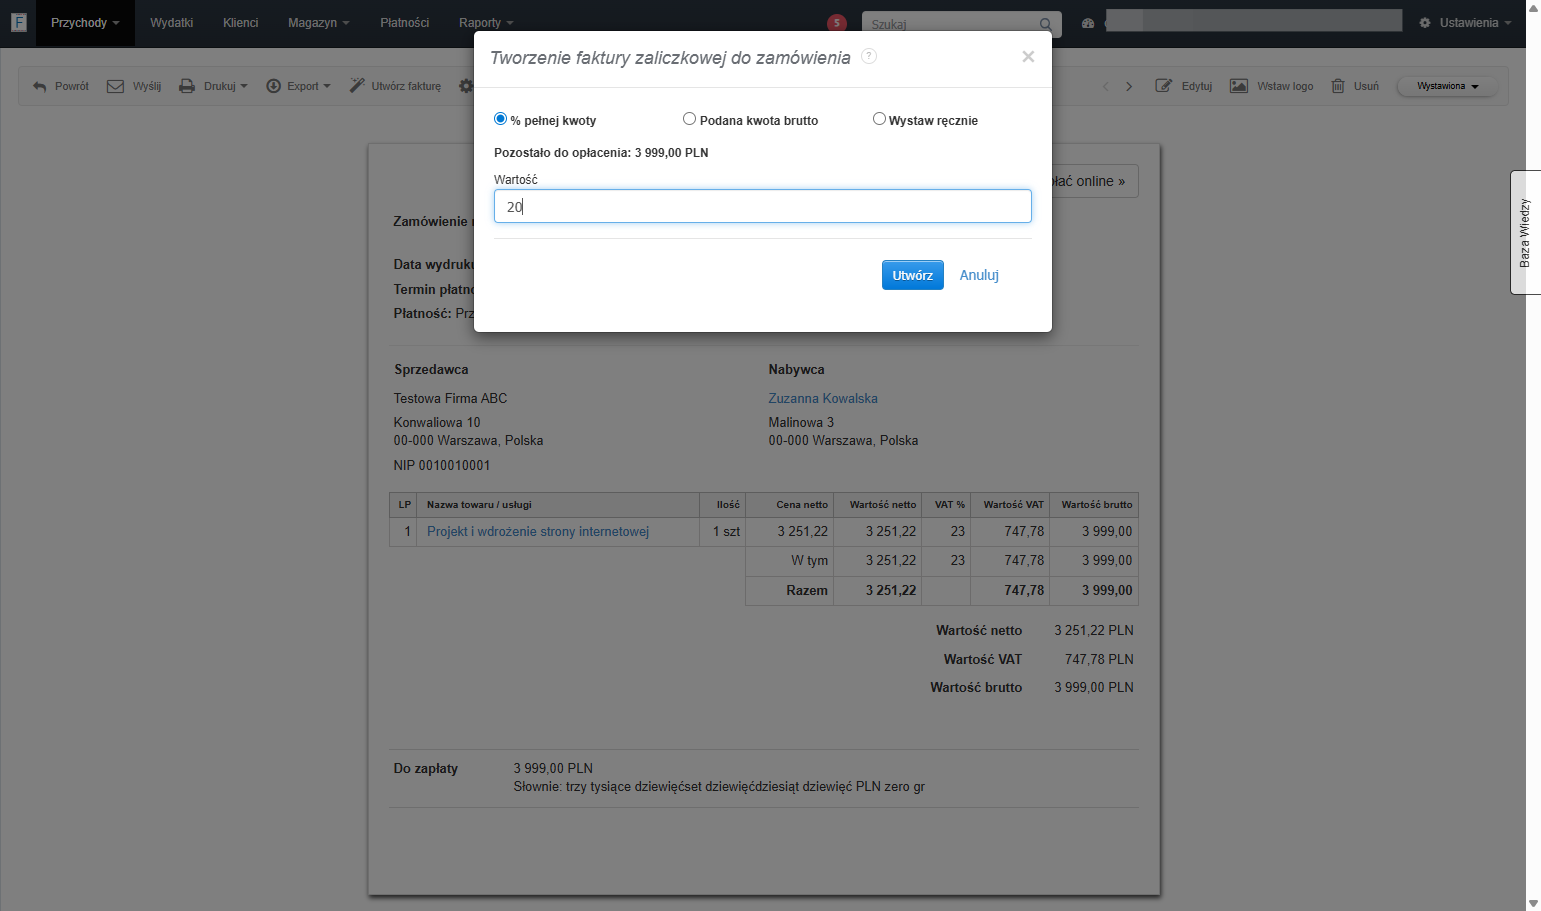The width and height of the screenshot is (1541, 911).
Task: Open the Przychody menu
Action: pos(85,23)
